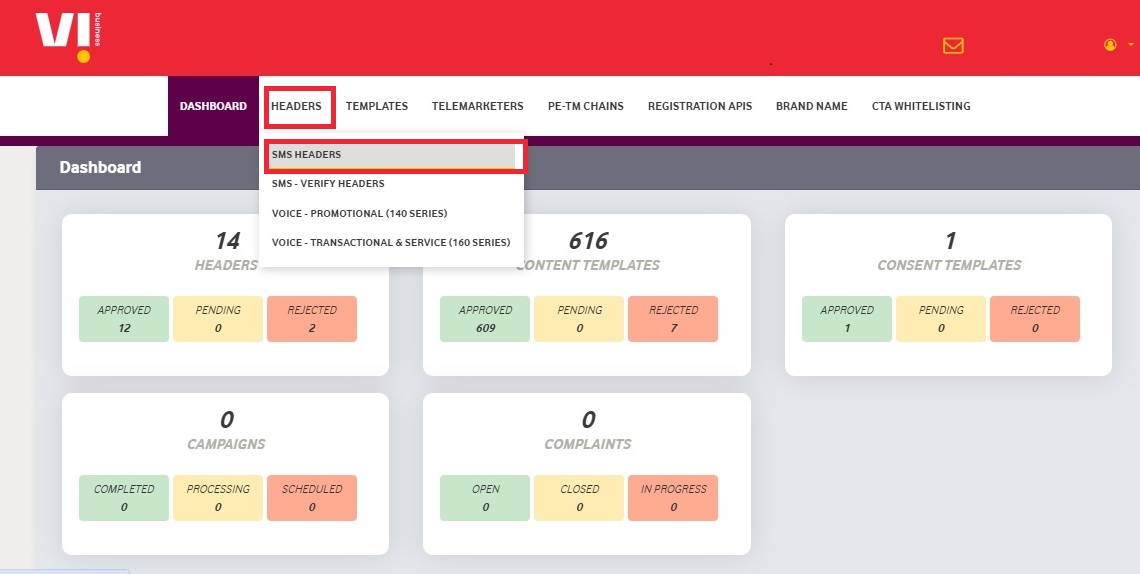1140x574 pixels.
Task: Open the Headers menu
Action: tap(297, 106)
